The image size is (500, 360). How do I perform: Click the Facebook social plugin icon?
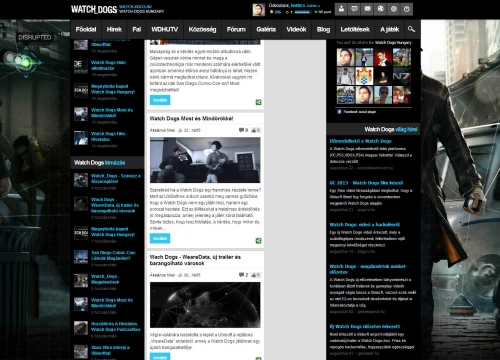point(339,112)
